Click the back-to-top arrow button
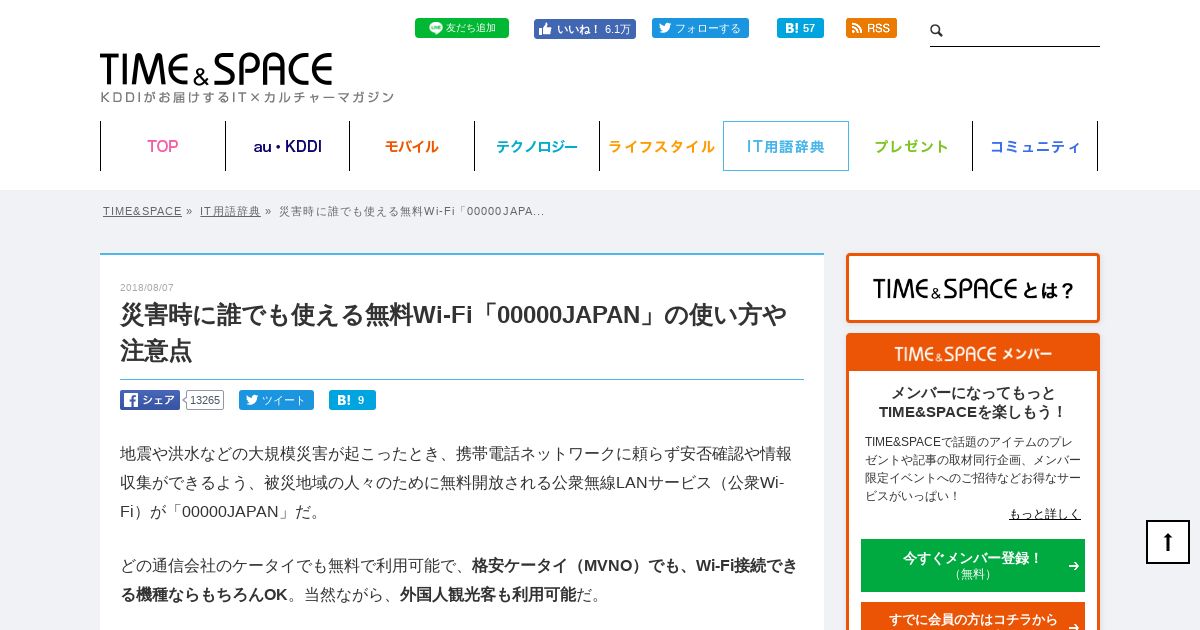Viewport: 1200px width, 630px height. [x=1168, y=542]
